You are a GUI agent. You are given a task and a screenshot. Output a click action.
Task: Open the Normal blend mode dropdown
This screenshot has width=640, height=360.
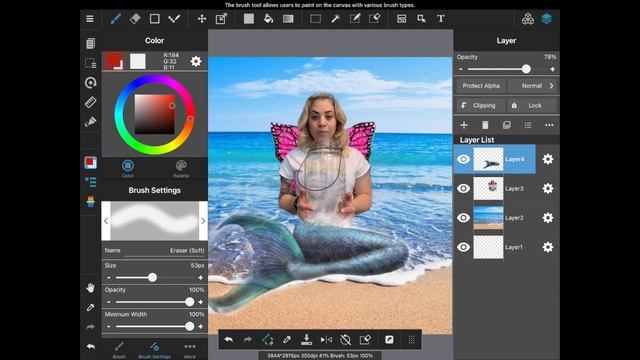pyautogui.click(x=533, y=86)
